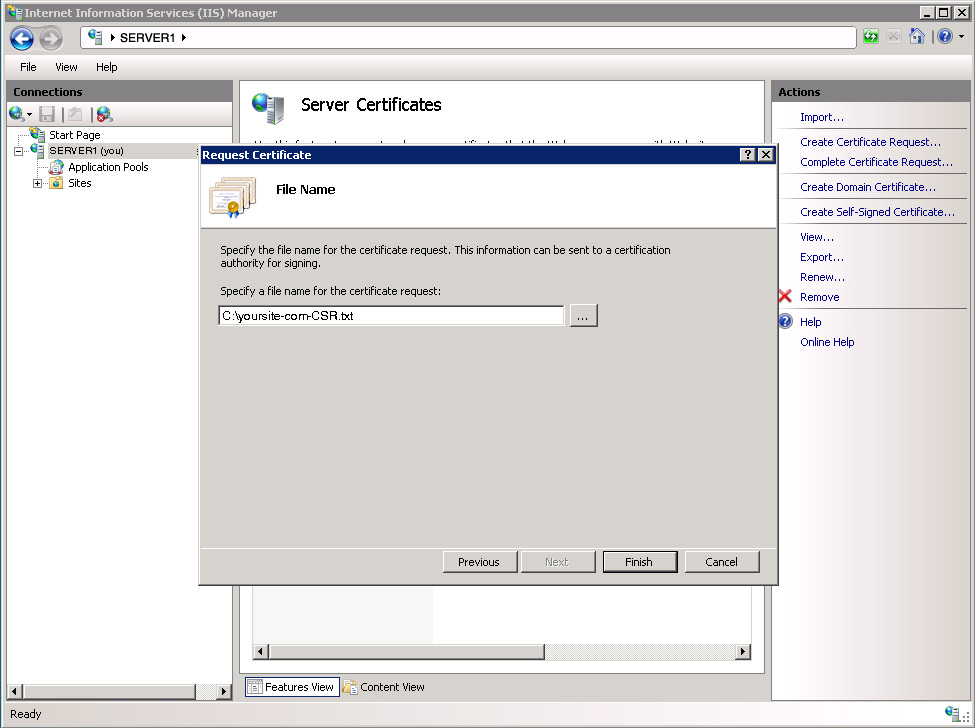Click the Home icon in the top toolbar

[917, 37]
